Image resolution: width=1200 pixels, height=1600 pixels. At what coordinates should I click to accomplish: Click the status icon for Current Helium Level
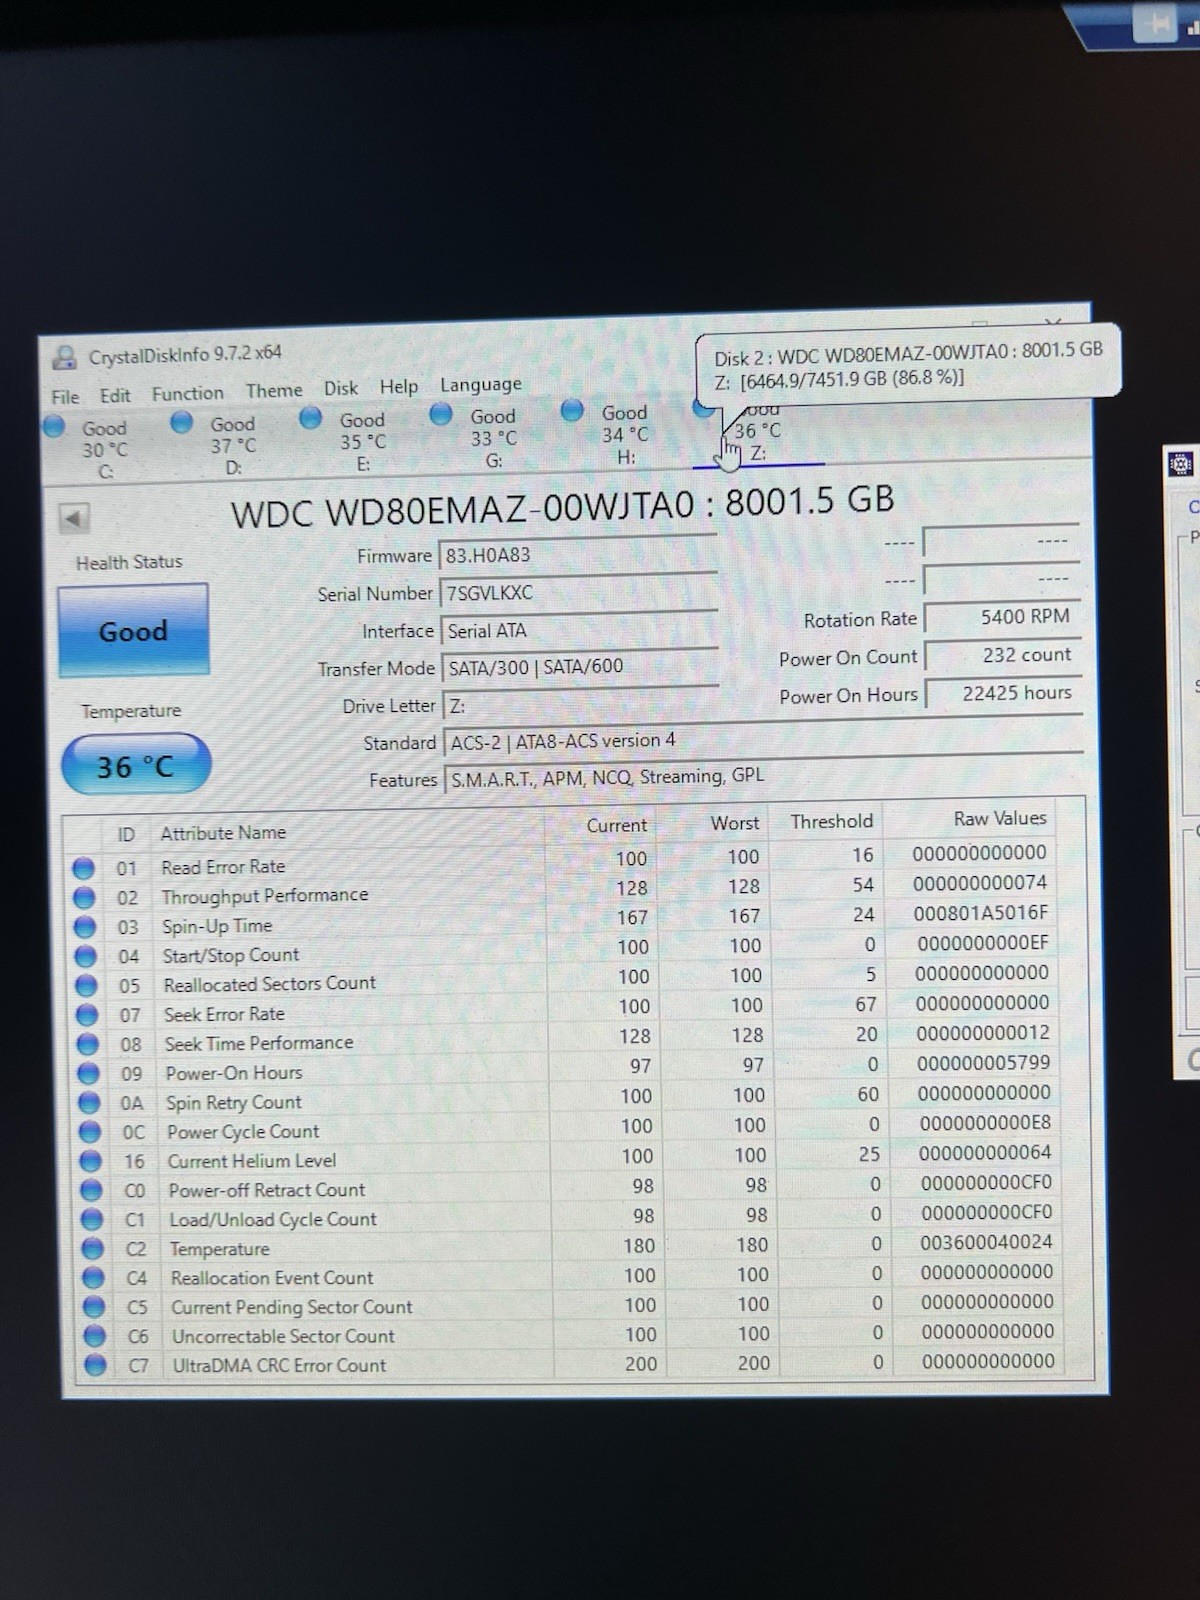[x=91, y=1161]
